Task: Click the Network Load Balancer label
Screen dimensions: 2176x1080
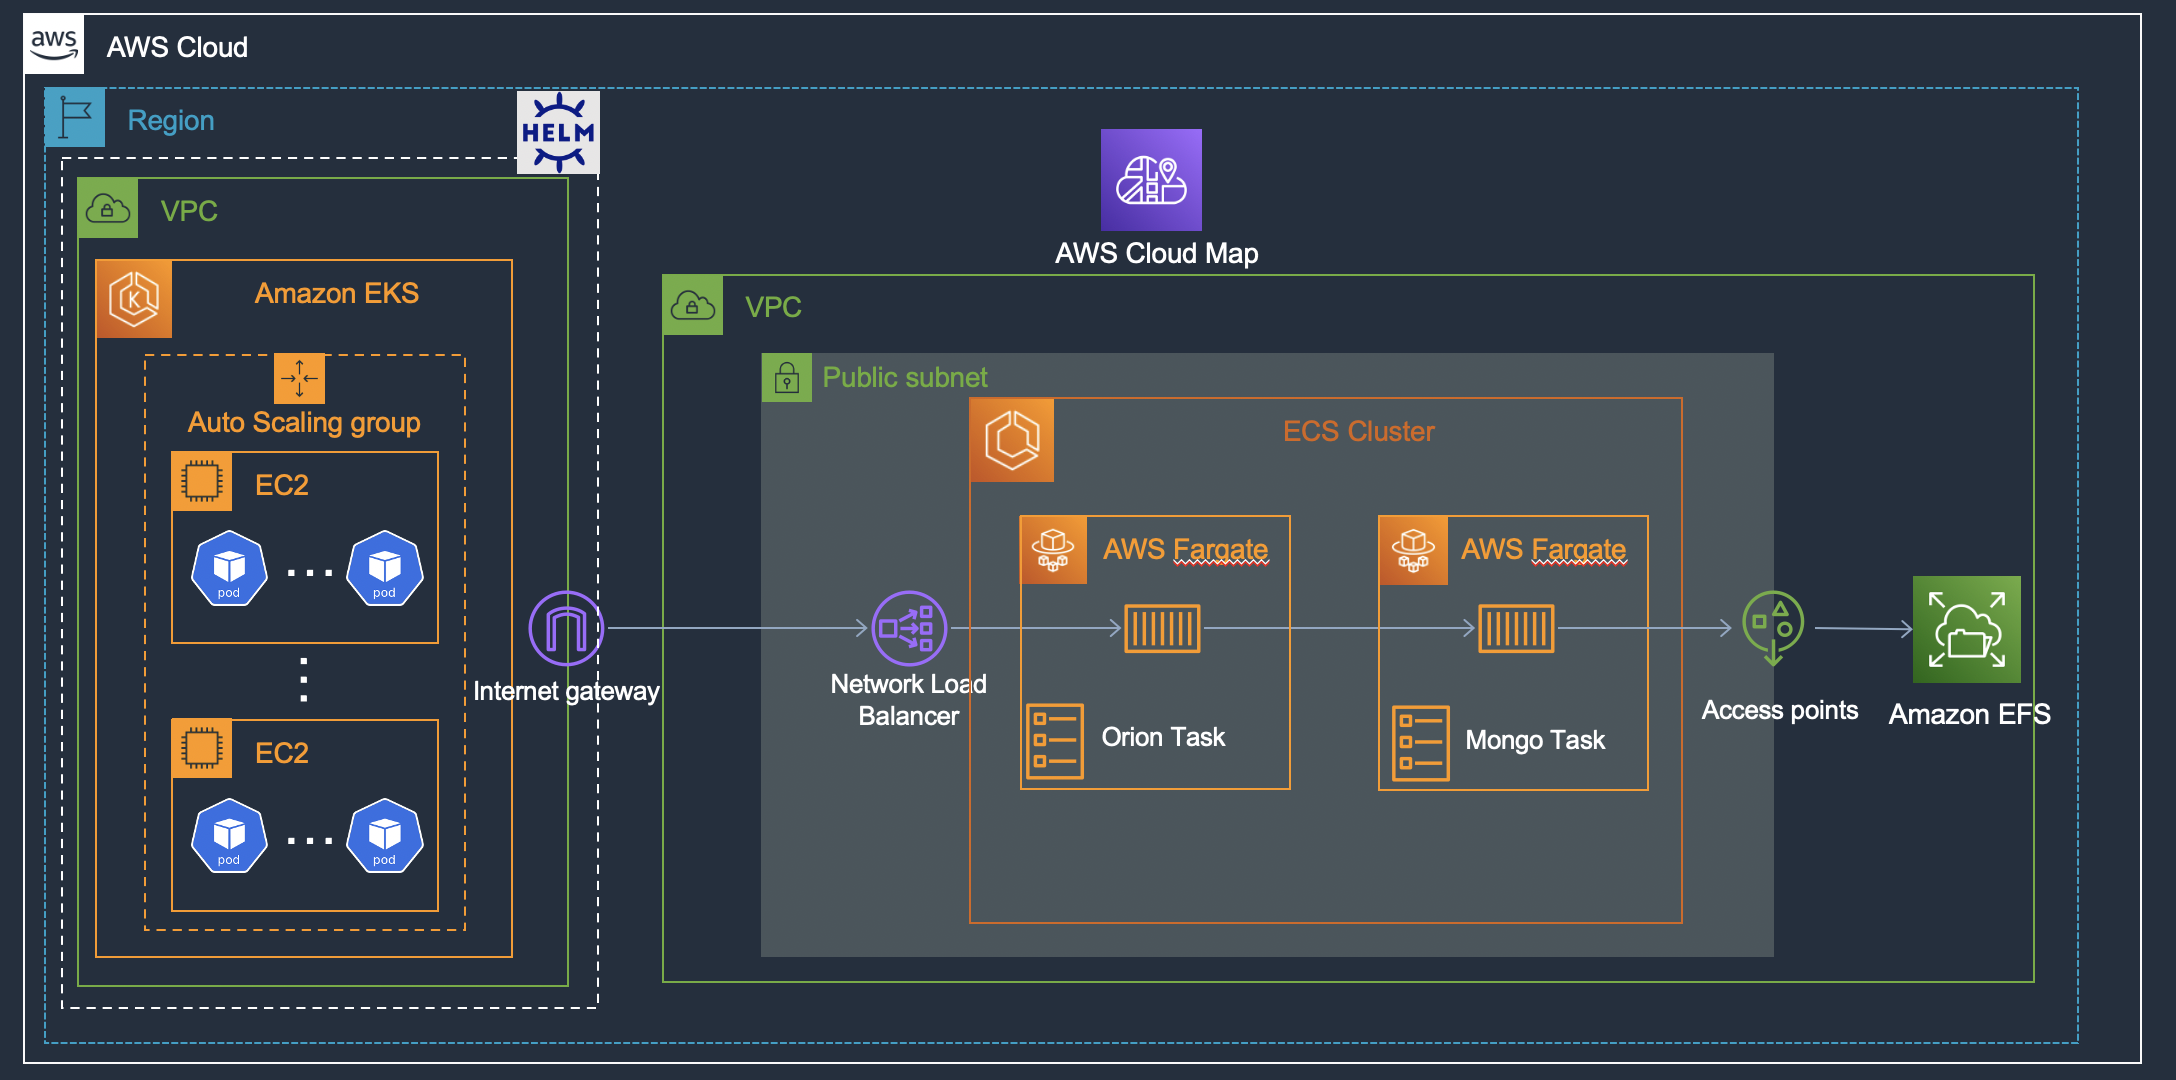Action: [909, 700]
